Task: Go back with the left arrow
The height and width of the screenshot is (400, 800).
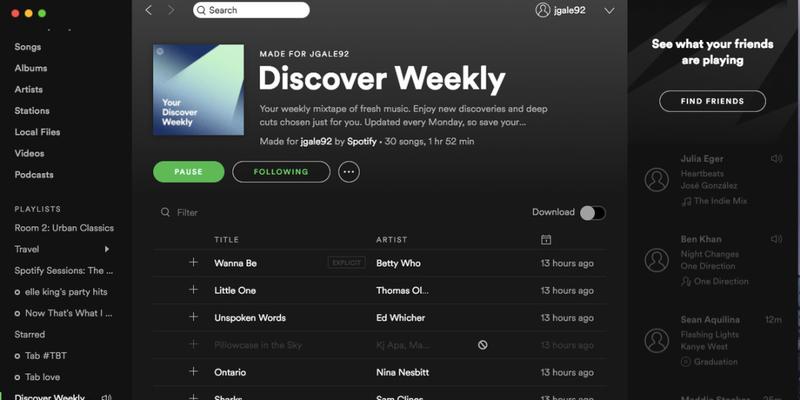Action: tap(148, 10)
